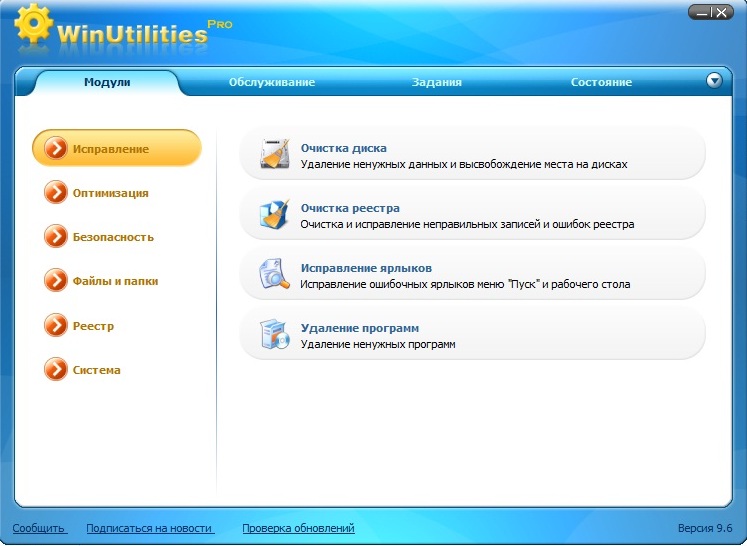Click the Исправление ярлыков magnifier icon
This screenshot has height=546, width=747.
pos(274,275)
